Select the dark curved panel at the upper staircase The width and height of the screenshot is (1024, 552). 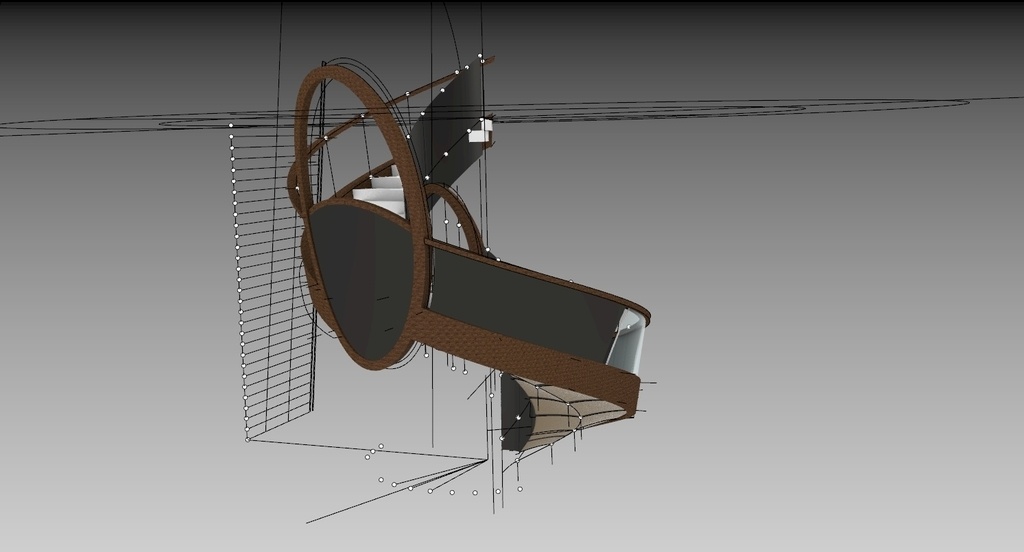450,130
